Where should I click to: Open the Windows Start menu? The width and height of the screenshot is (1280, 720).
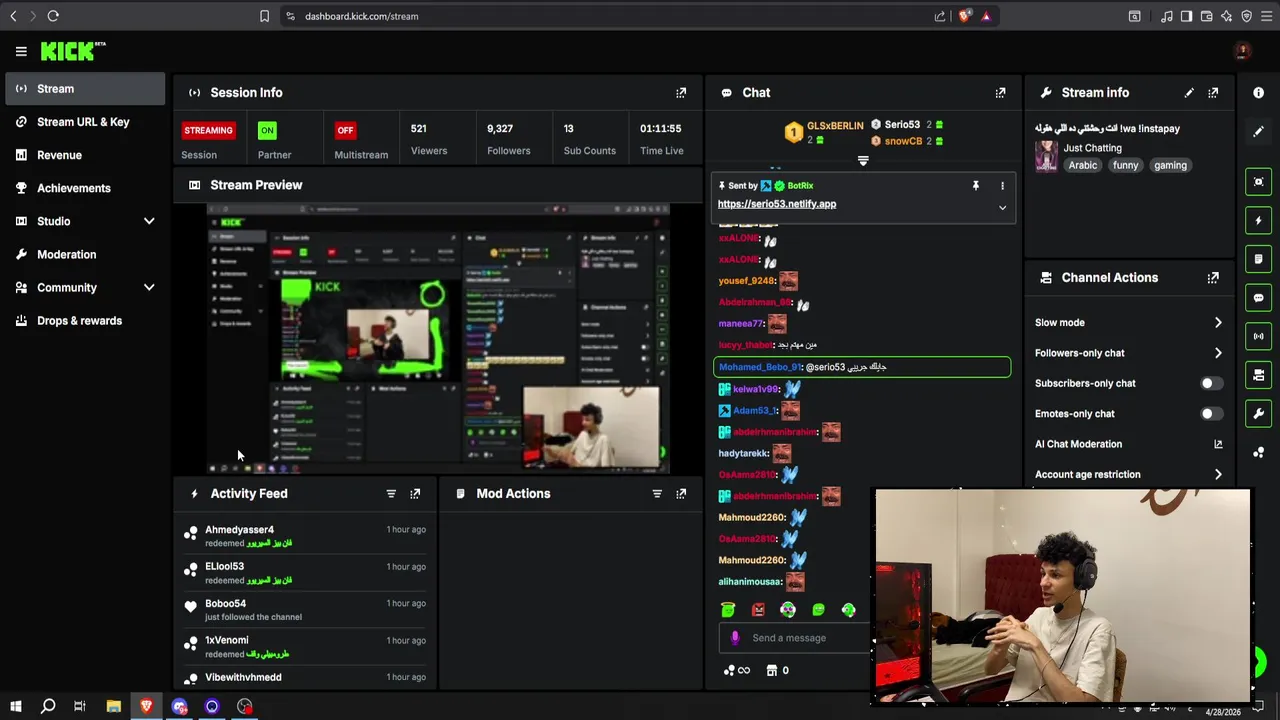15,706
